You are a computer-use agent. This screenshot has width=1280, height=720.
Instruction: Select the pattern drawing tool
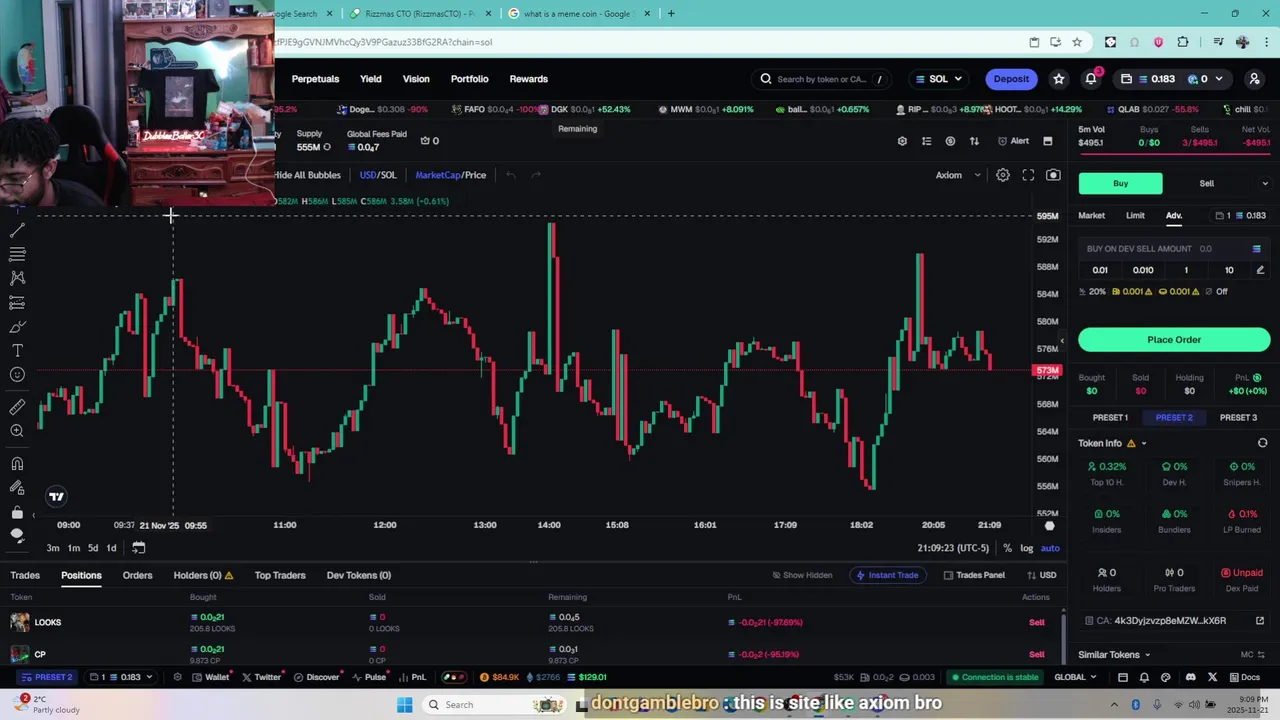pyautogui.click(x=17, y=278)
